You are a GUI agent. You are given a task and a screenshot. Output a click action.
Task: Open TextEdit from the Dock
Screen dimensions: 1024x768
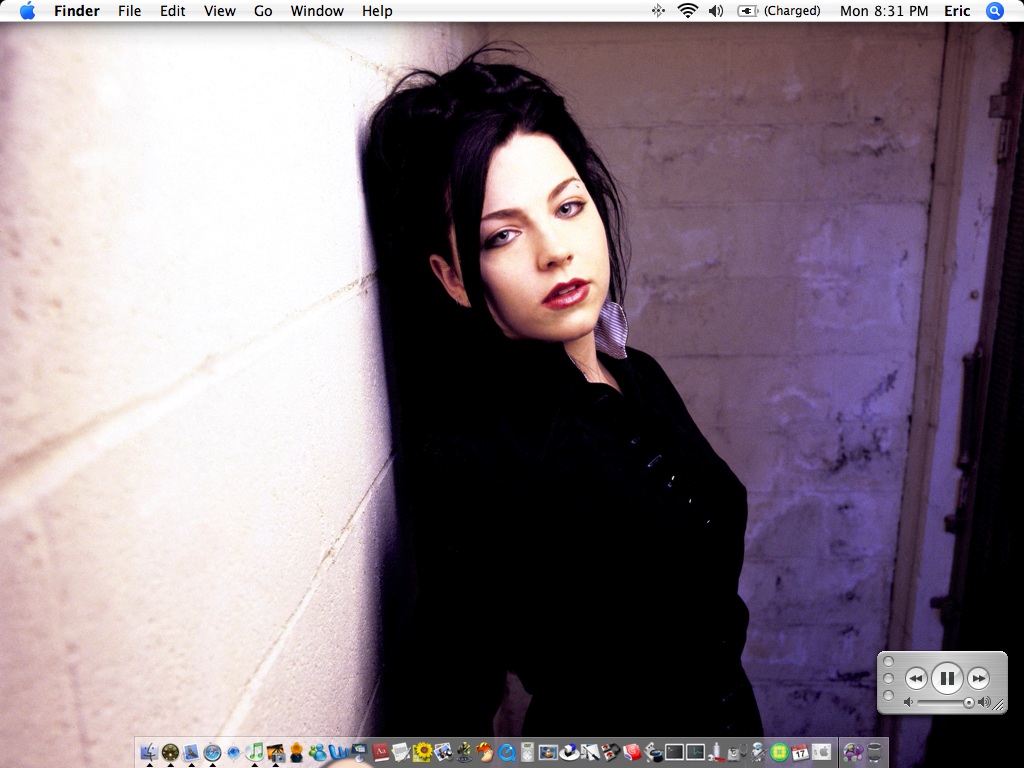click(x=401, y=752)
